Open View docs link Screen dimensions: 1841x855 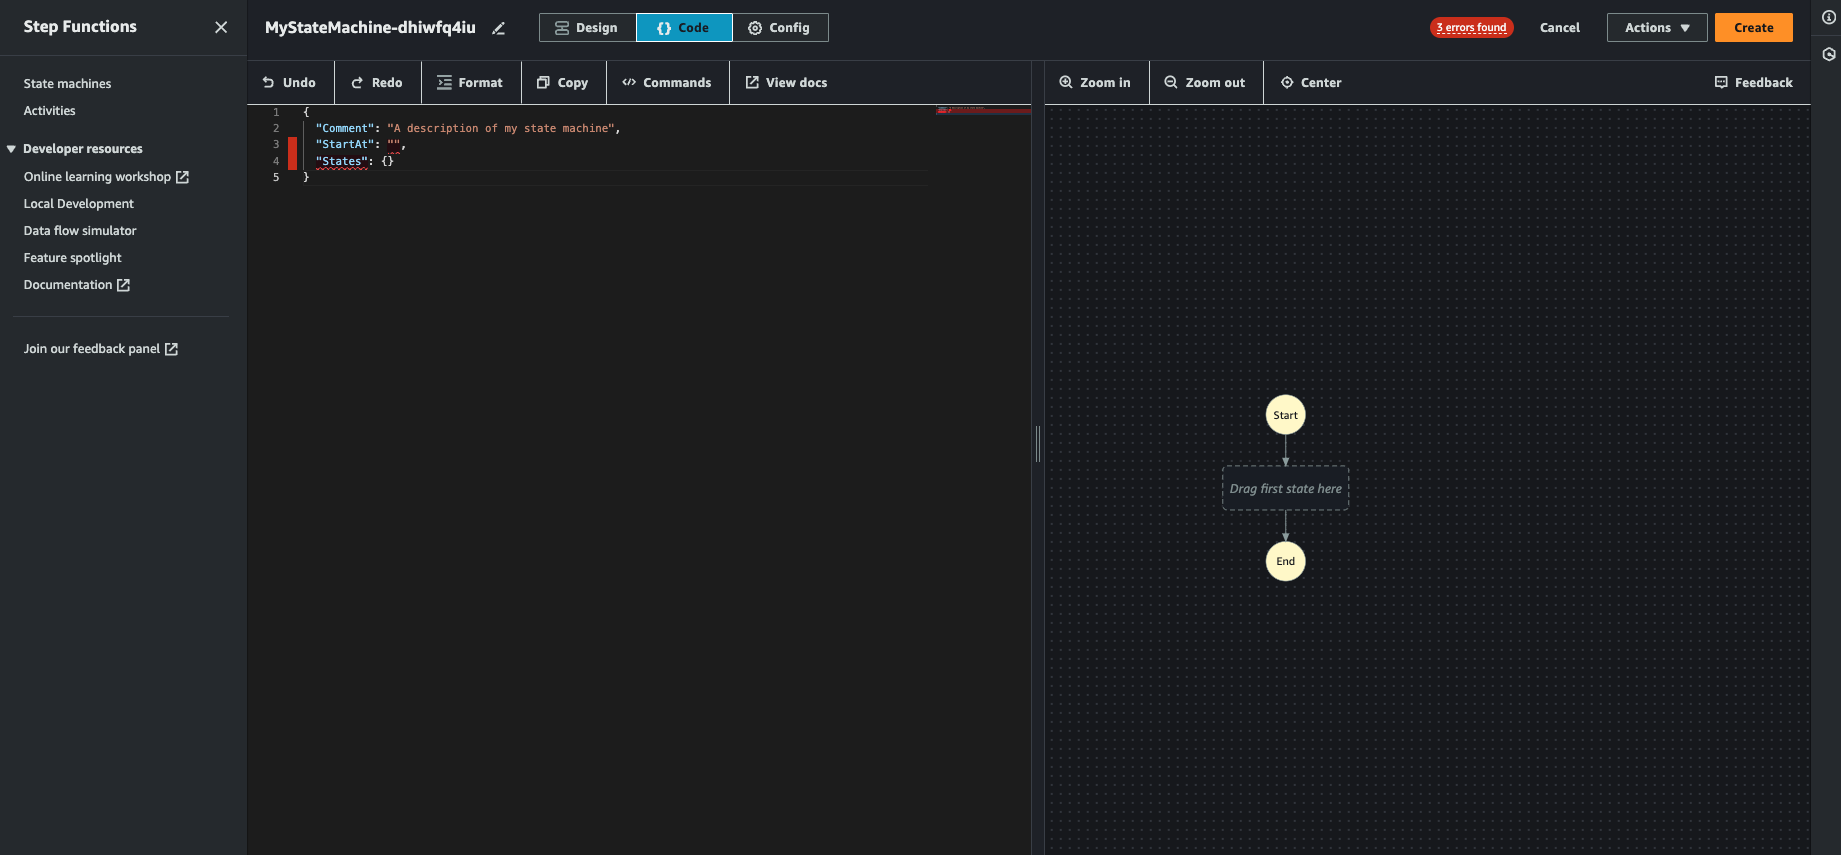[787, 83]
